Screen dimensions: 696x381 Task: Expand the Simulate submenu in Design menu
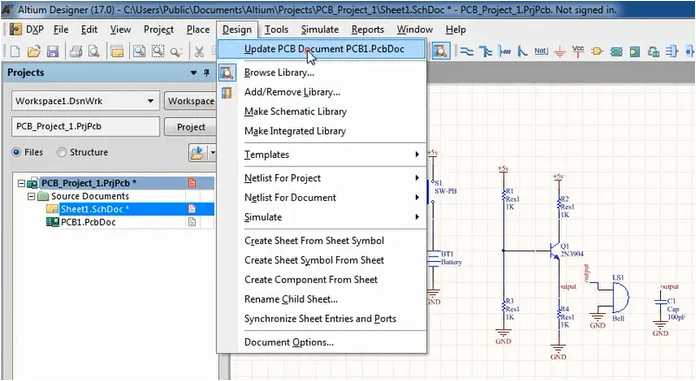click(x=417, y=217)
